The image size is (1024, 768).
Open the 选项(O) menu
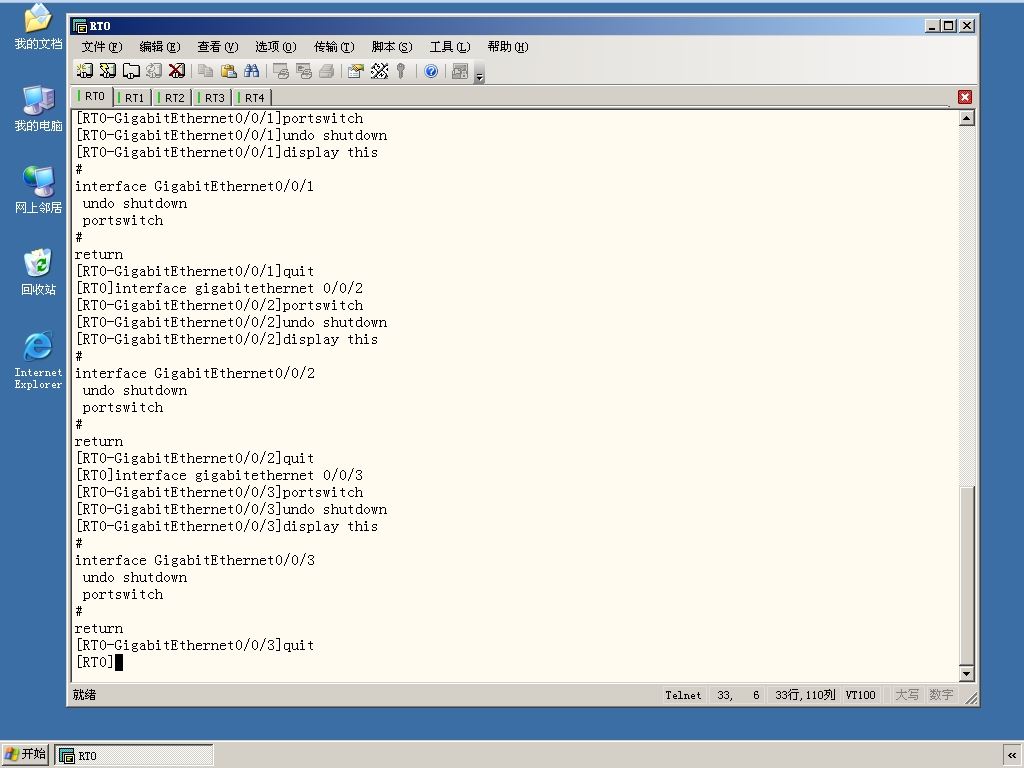(x=276, y=46)
